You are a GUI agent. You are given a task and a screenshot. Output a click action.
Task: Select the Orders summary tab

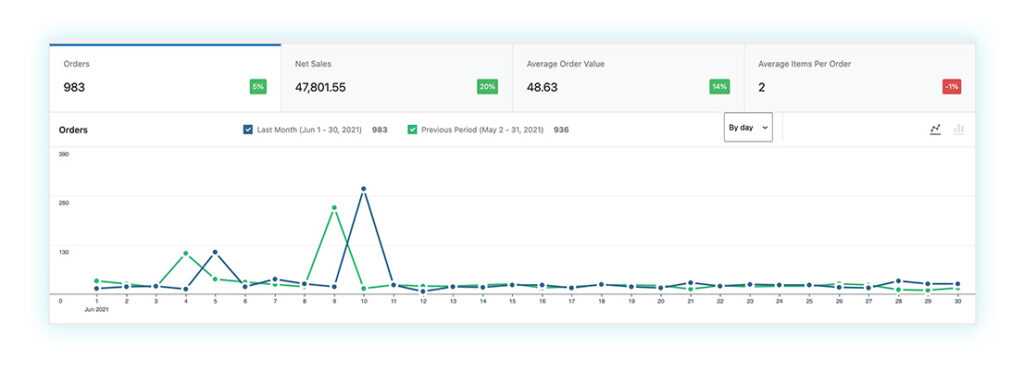point(165,78)
